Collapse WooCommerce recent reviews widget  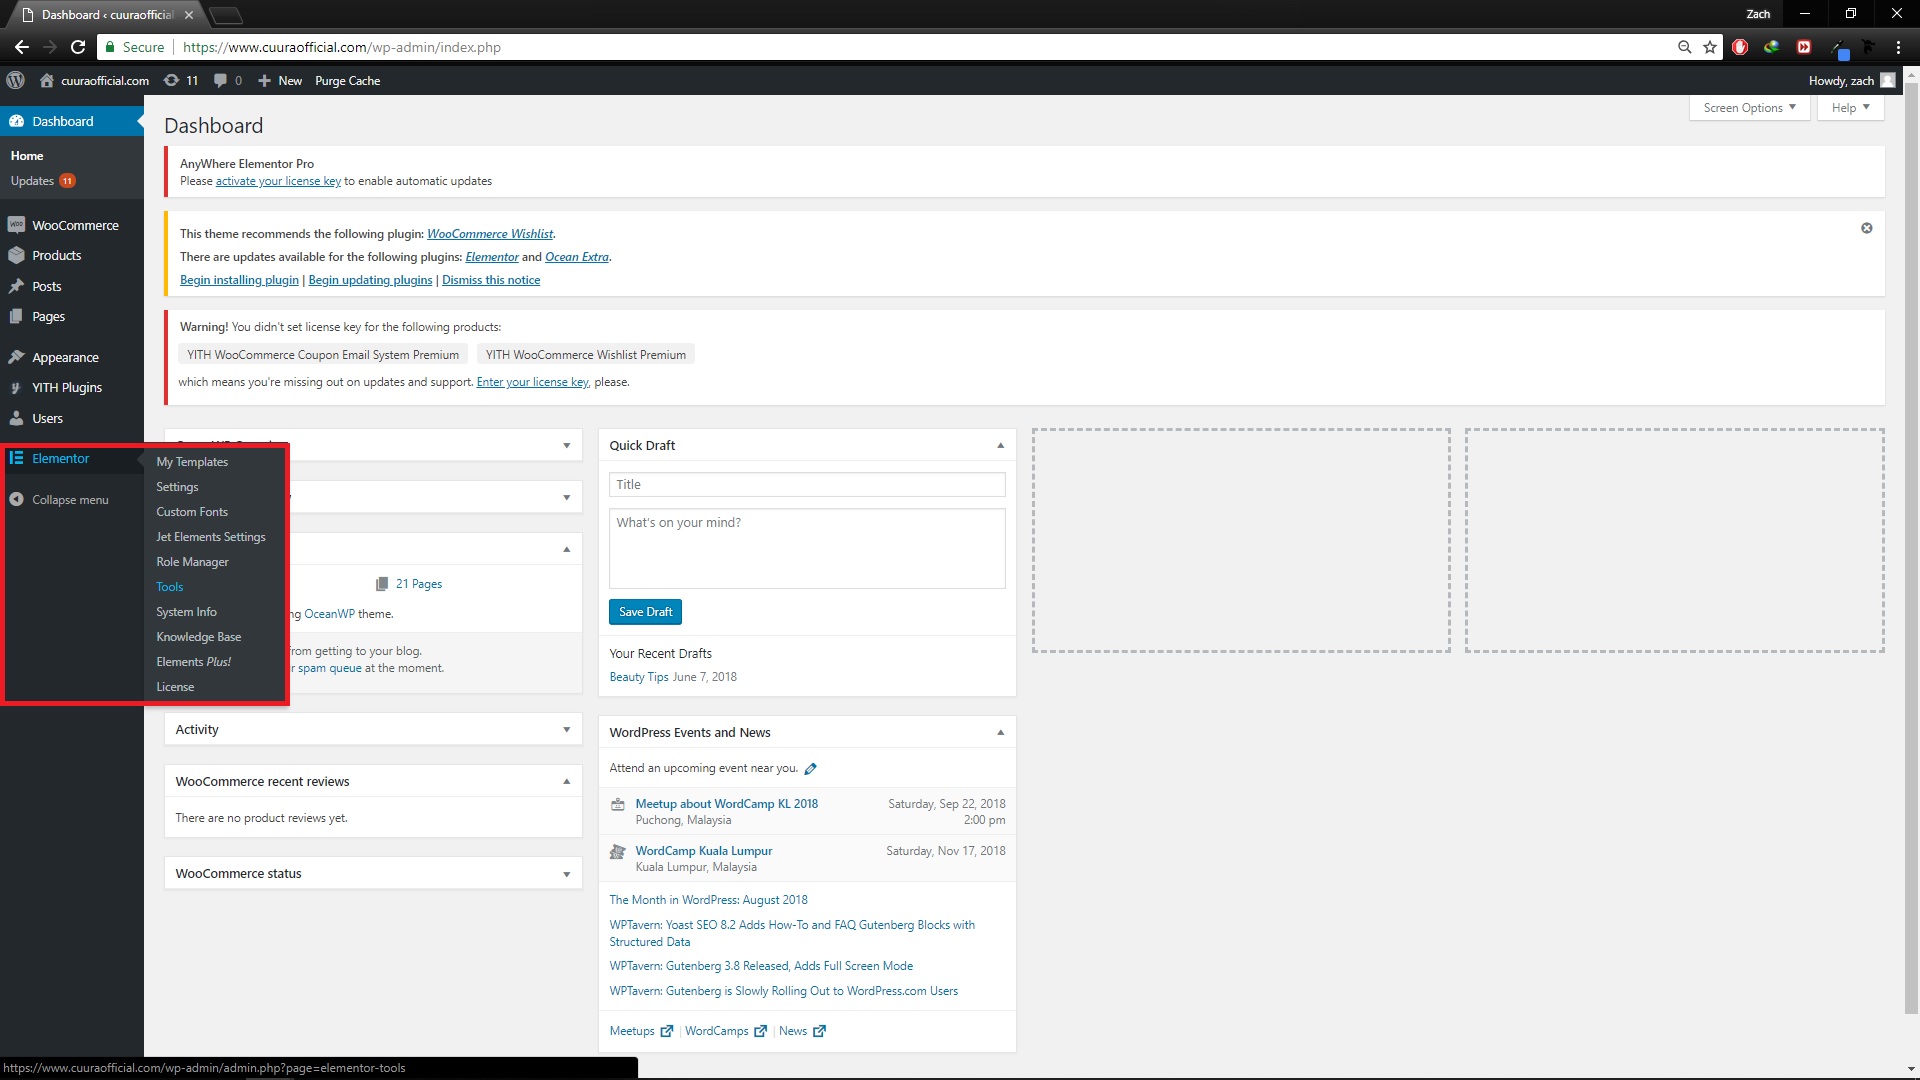[x=566, y=781]
